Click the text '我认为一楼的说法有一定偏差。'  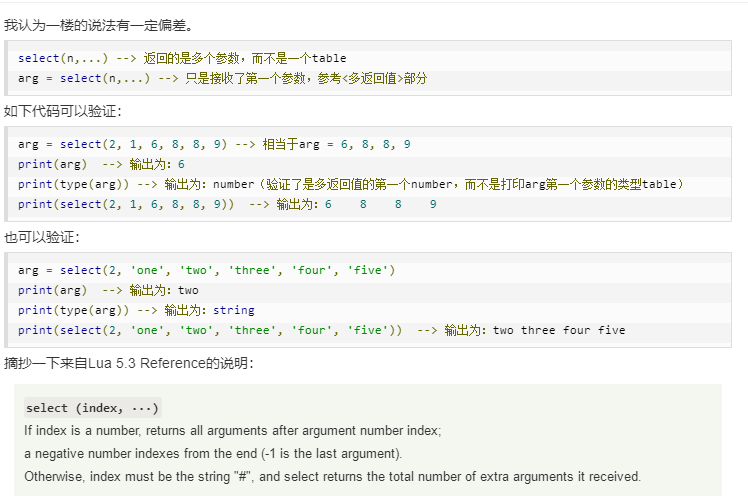[99, 25]
